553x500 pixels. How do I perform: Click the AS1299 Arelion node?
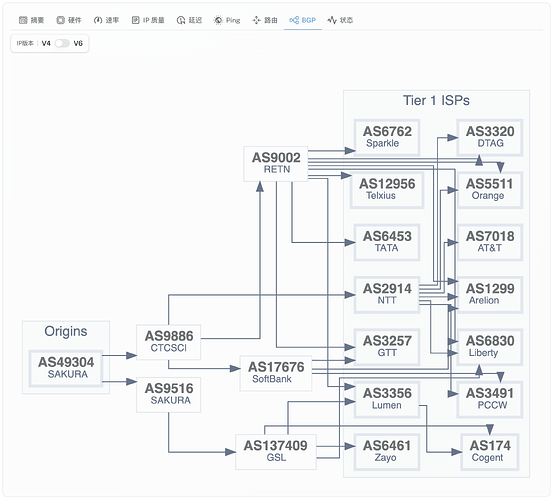tap(490, 295)
